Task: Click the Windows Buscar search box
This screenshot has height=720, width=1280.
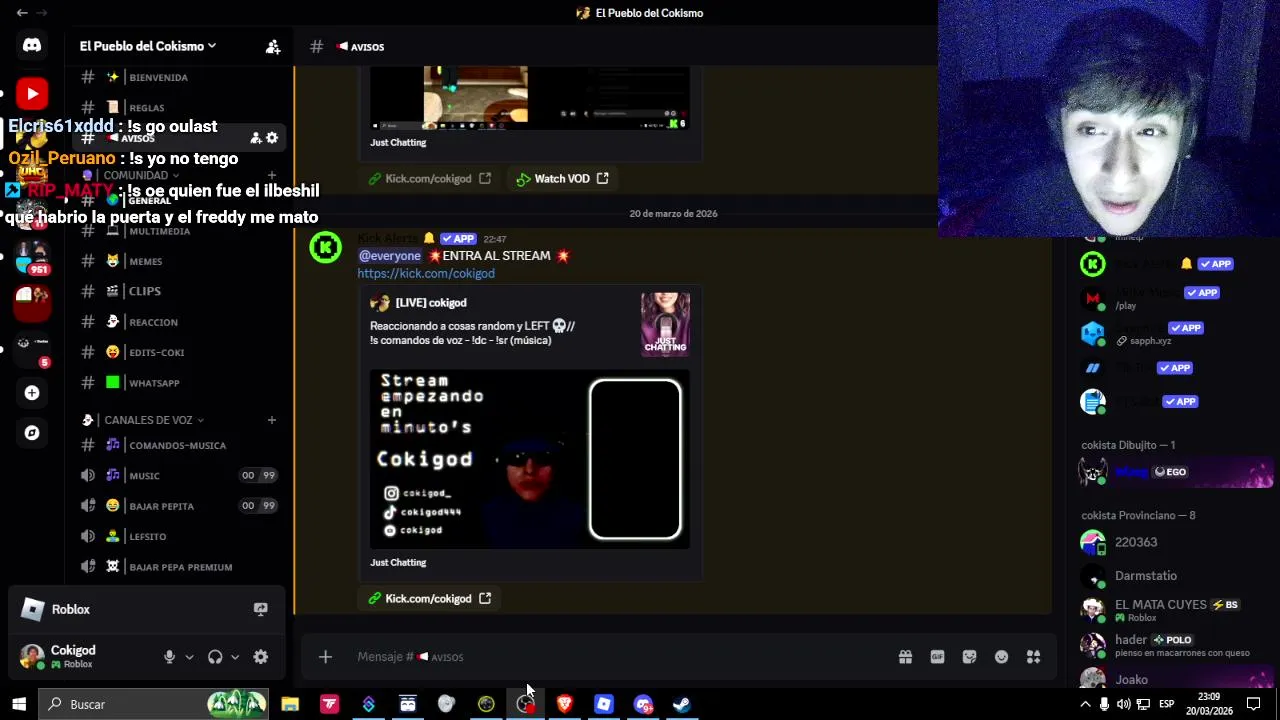Action: coord(155,704)
